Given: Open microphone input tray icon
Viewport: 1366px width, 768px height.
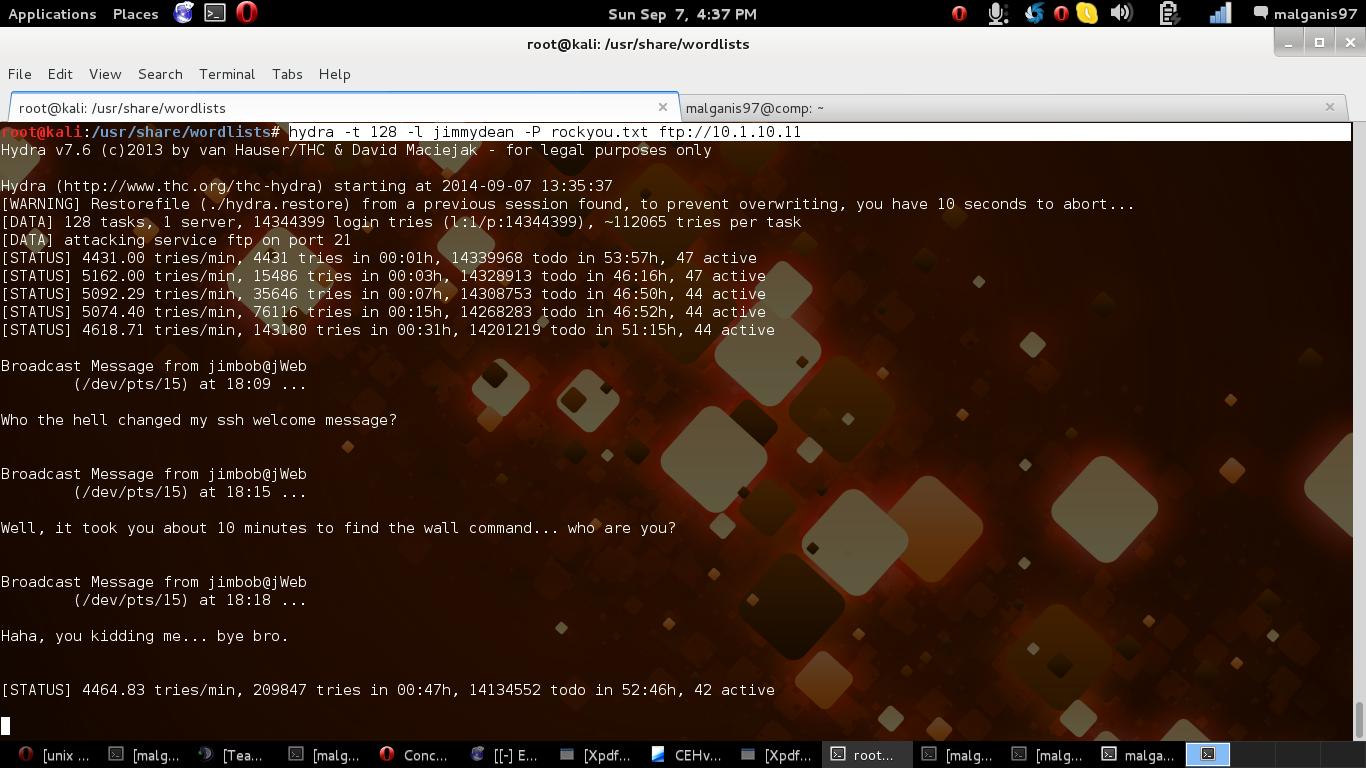Looking at the screenshot, I should click(x=997, y=13).
